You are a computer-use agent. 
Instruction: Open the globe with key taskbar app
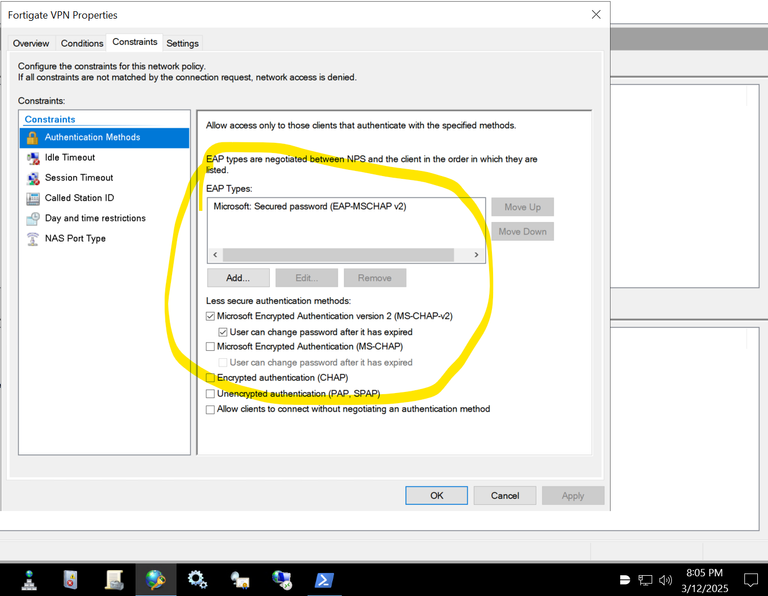click(x=156, y=580)
